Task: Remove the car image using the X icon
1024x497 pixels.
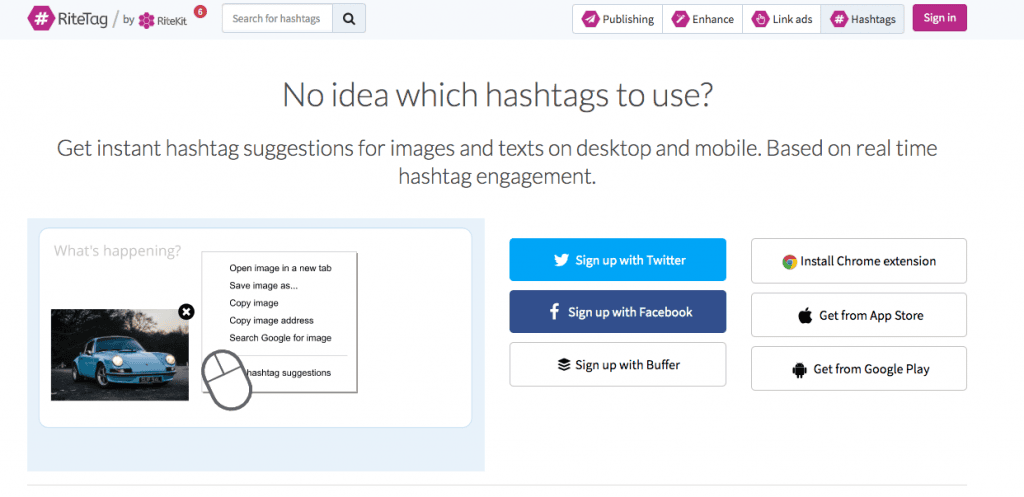Action: tap(186, 312)
